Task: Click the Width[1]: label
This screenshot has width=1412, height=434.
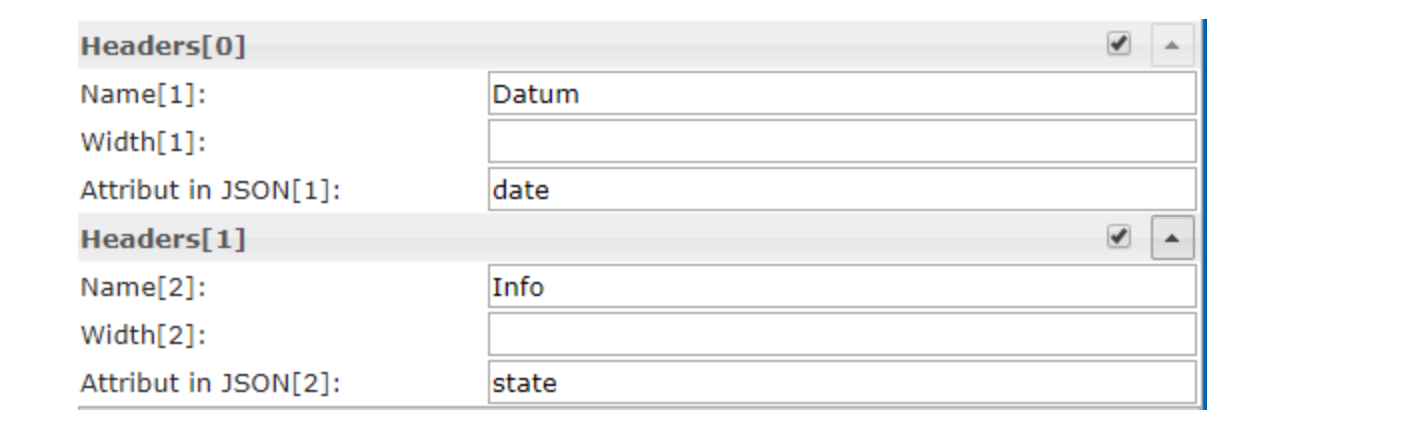Action: pos(143,143)
